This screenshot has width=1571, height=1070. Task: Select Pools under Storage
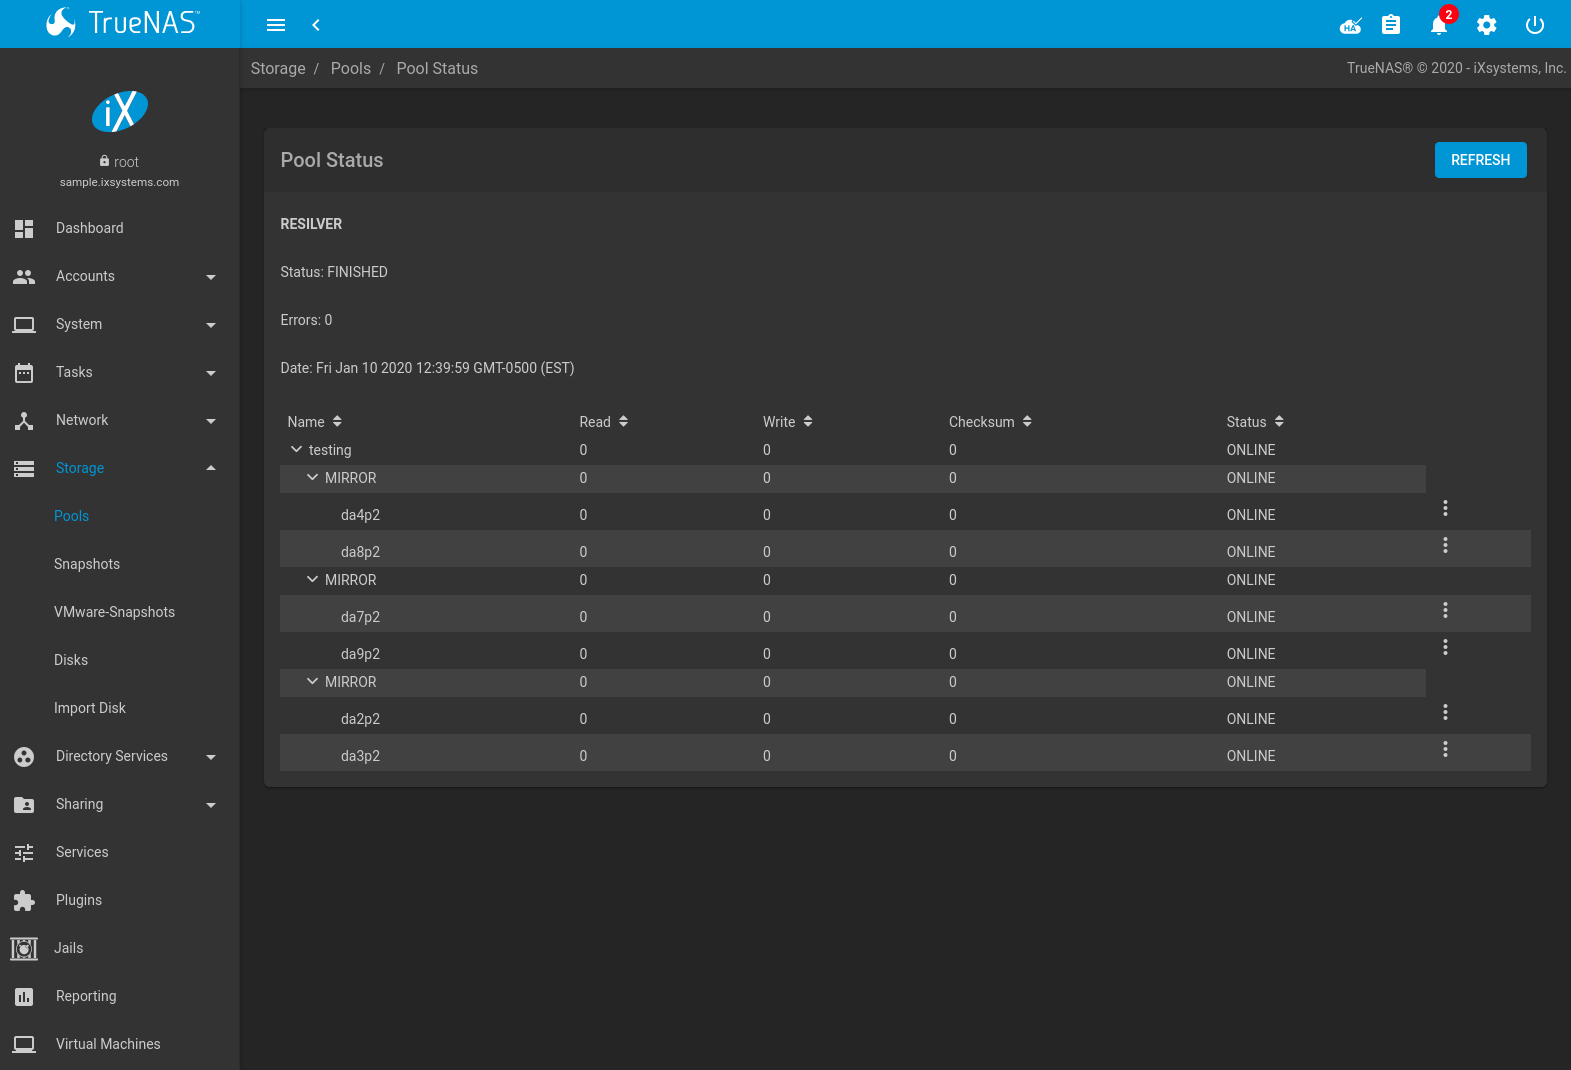click(71, 516)
